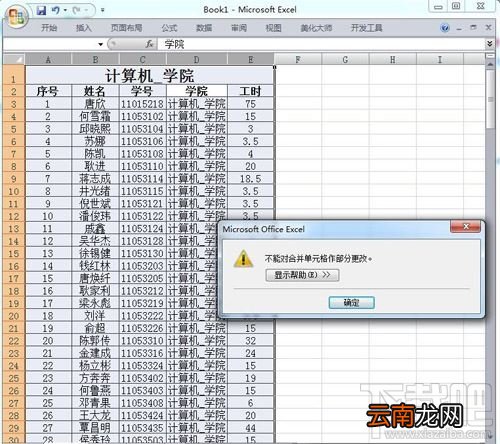
Task: Click the vertical scrollbar up arrow
Action: tap(490, 64)
